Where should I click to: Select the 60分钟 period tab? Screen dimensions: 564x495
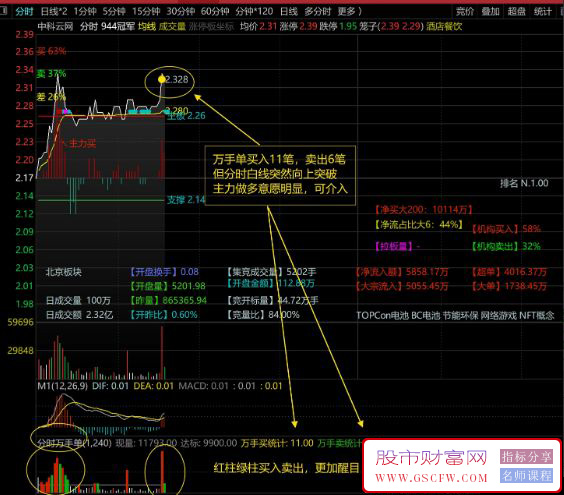pos(215,12)
